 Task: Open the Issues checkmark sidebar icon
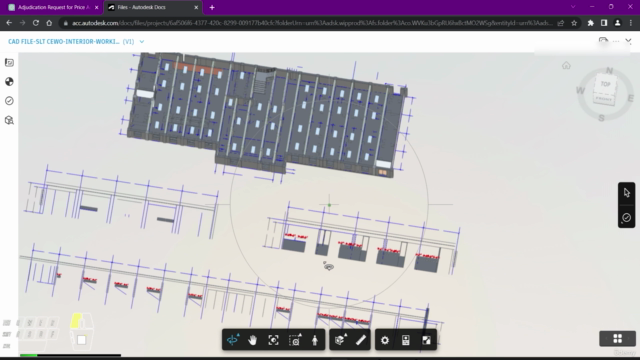[9, 101]
